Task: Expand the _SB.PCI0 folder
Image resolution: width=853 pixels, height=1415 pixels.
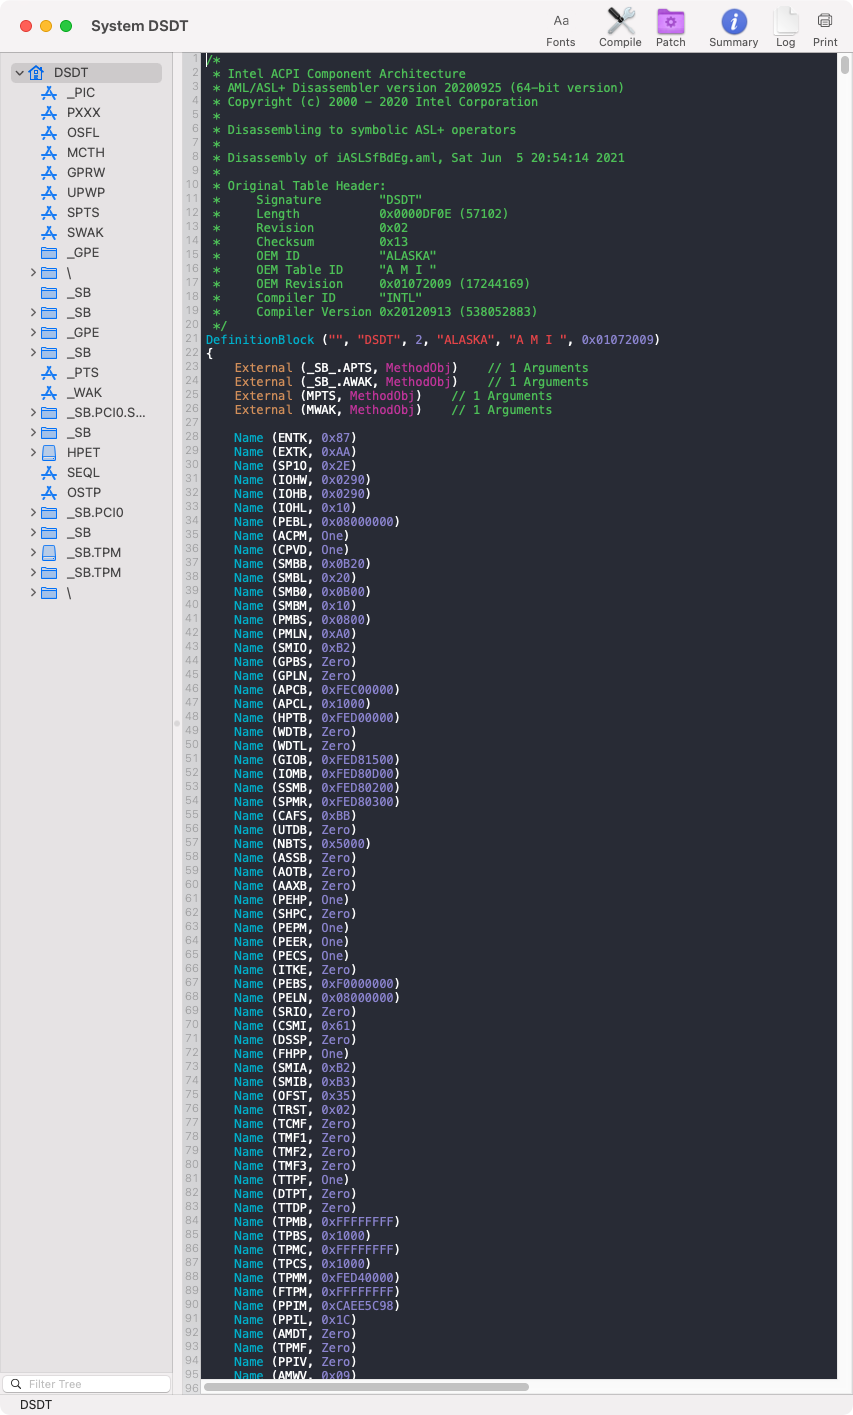Action: point(33,513)
